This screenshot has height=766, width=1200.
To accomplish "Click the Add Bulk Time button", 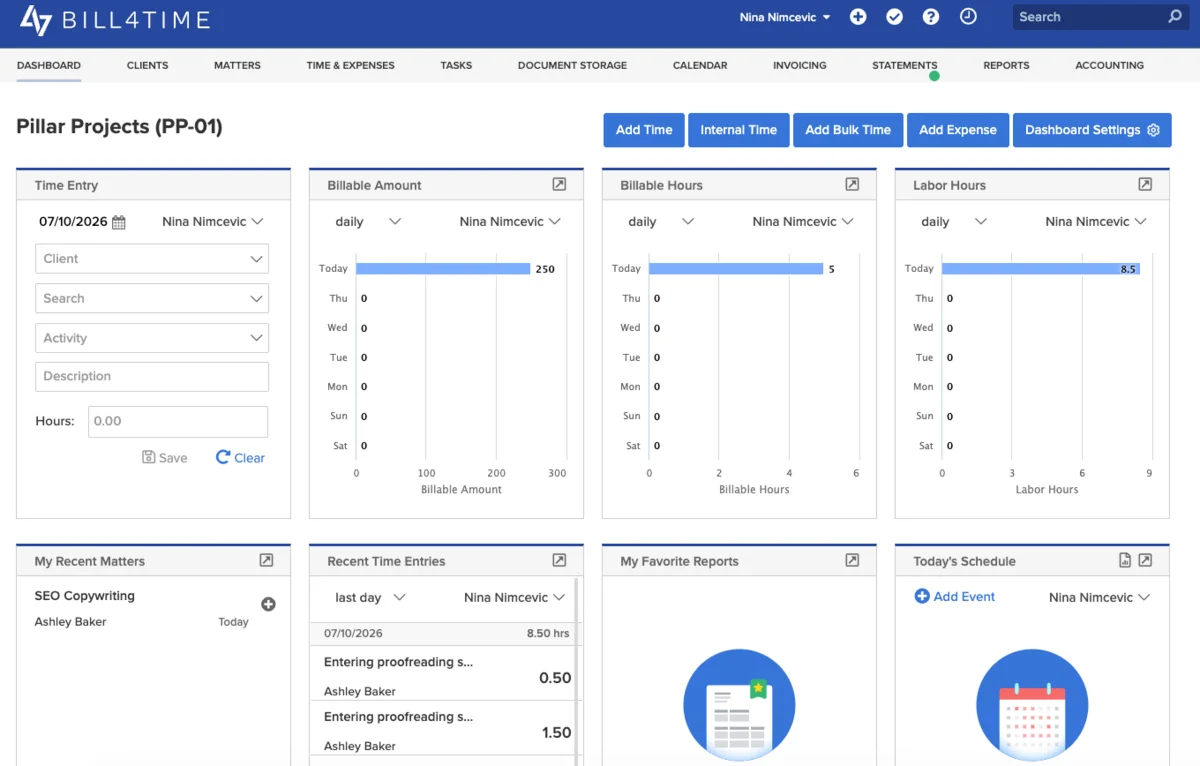I will 848,130.
